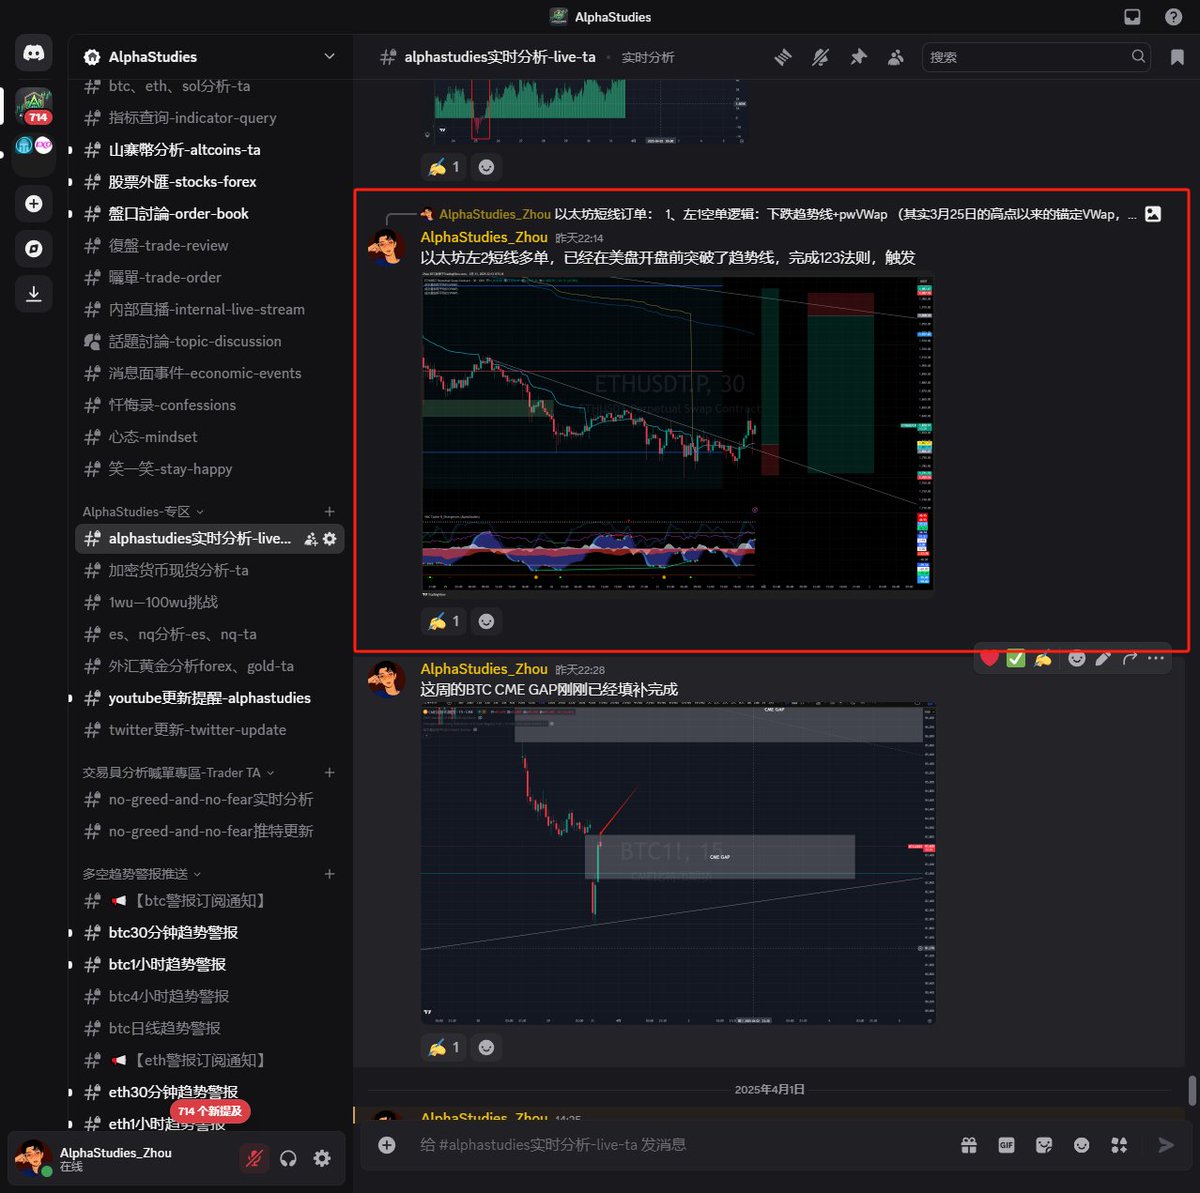Click the image icon on reply preview

click(x=1153, y=214)
